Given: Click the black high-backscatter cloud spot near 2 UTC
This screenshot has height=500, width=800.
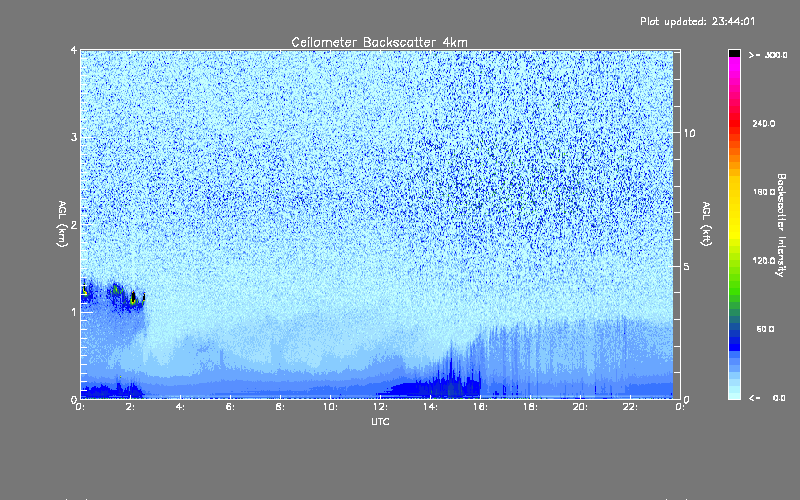Looking at the screenshot, I should (x=134, y=296).
